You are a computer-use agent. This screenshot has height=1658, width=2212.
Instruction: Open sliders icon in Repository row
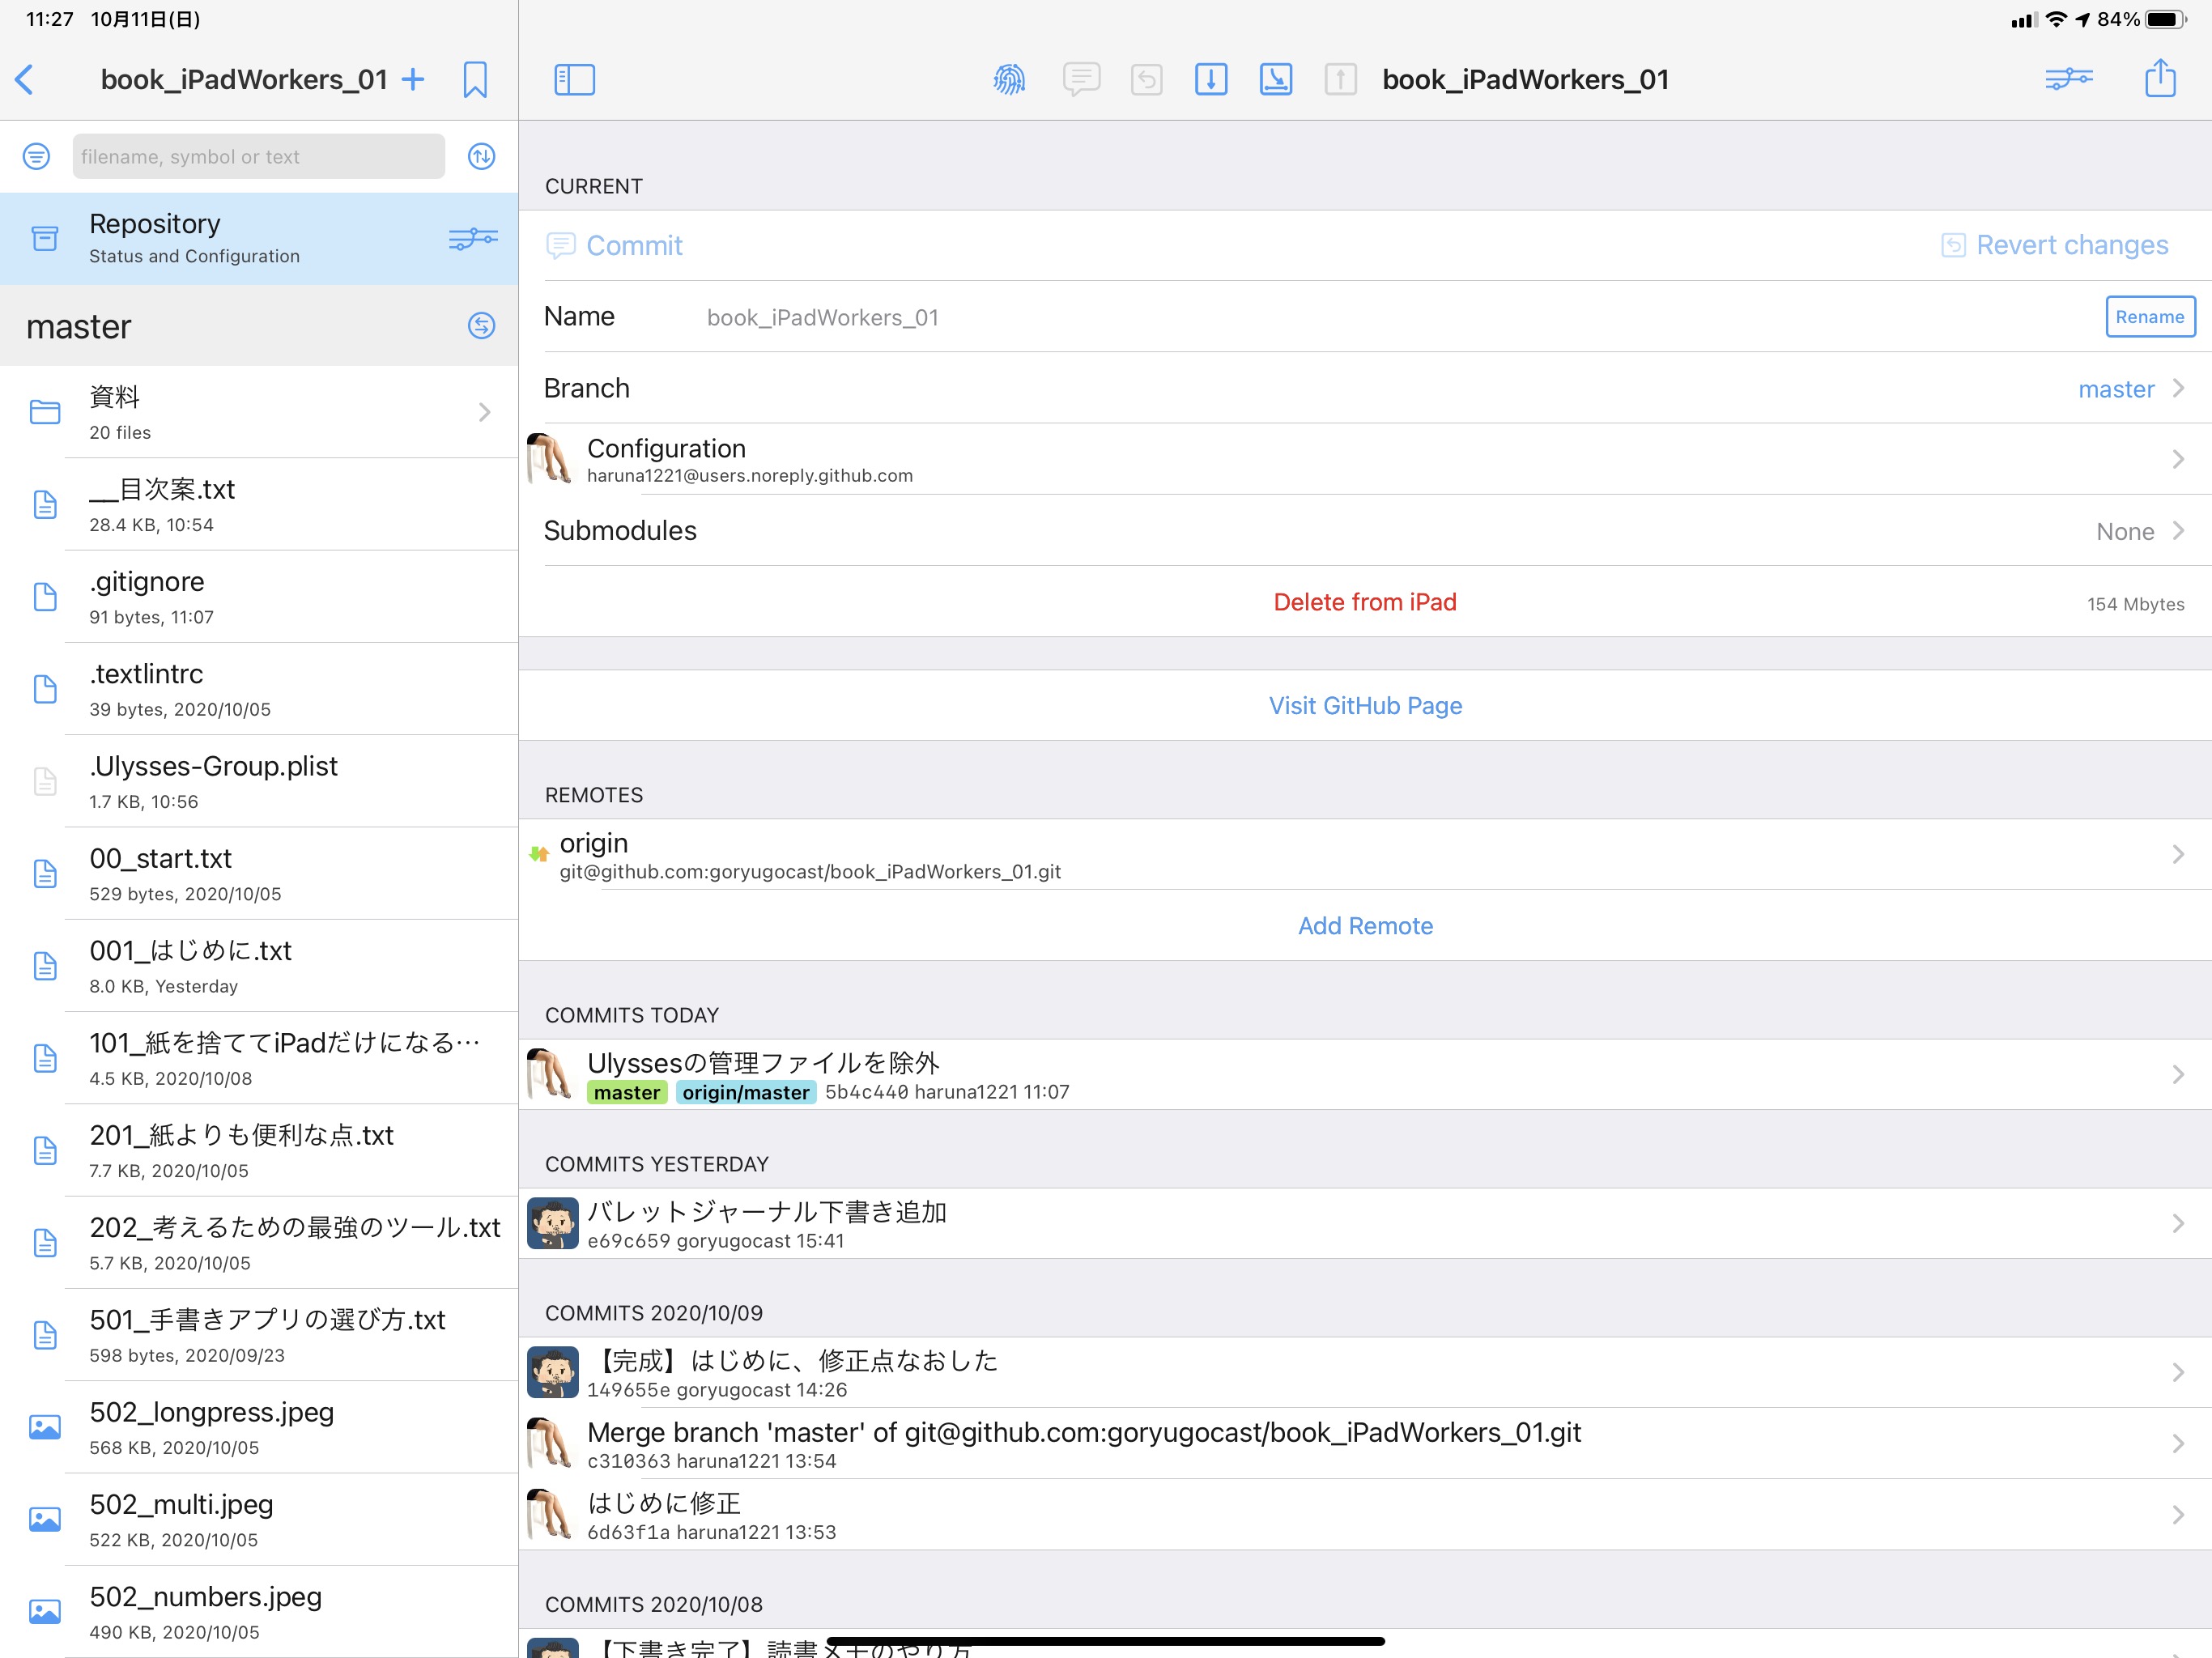[x=473, y=239]
